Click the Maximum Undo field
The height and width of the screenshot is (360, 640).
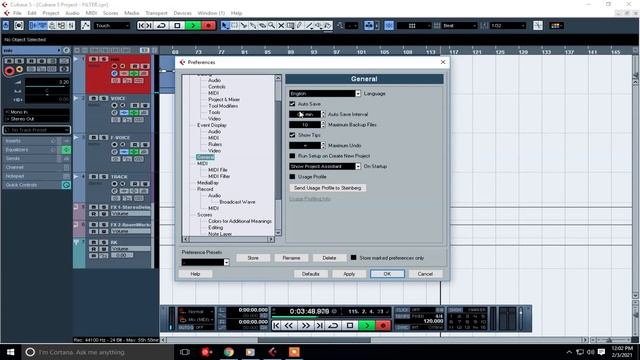(305, 145)
